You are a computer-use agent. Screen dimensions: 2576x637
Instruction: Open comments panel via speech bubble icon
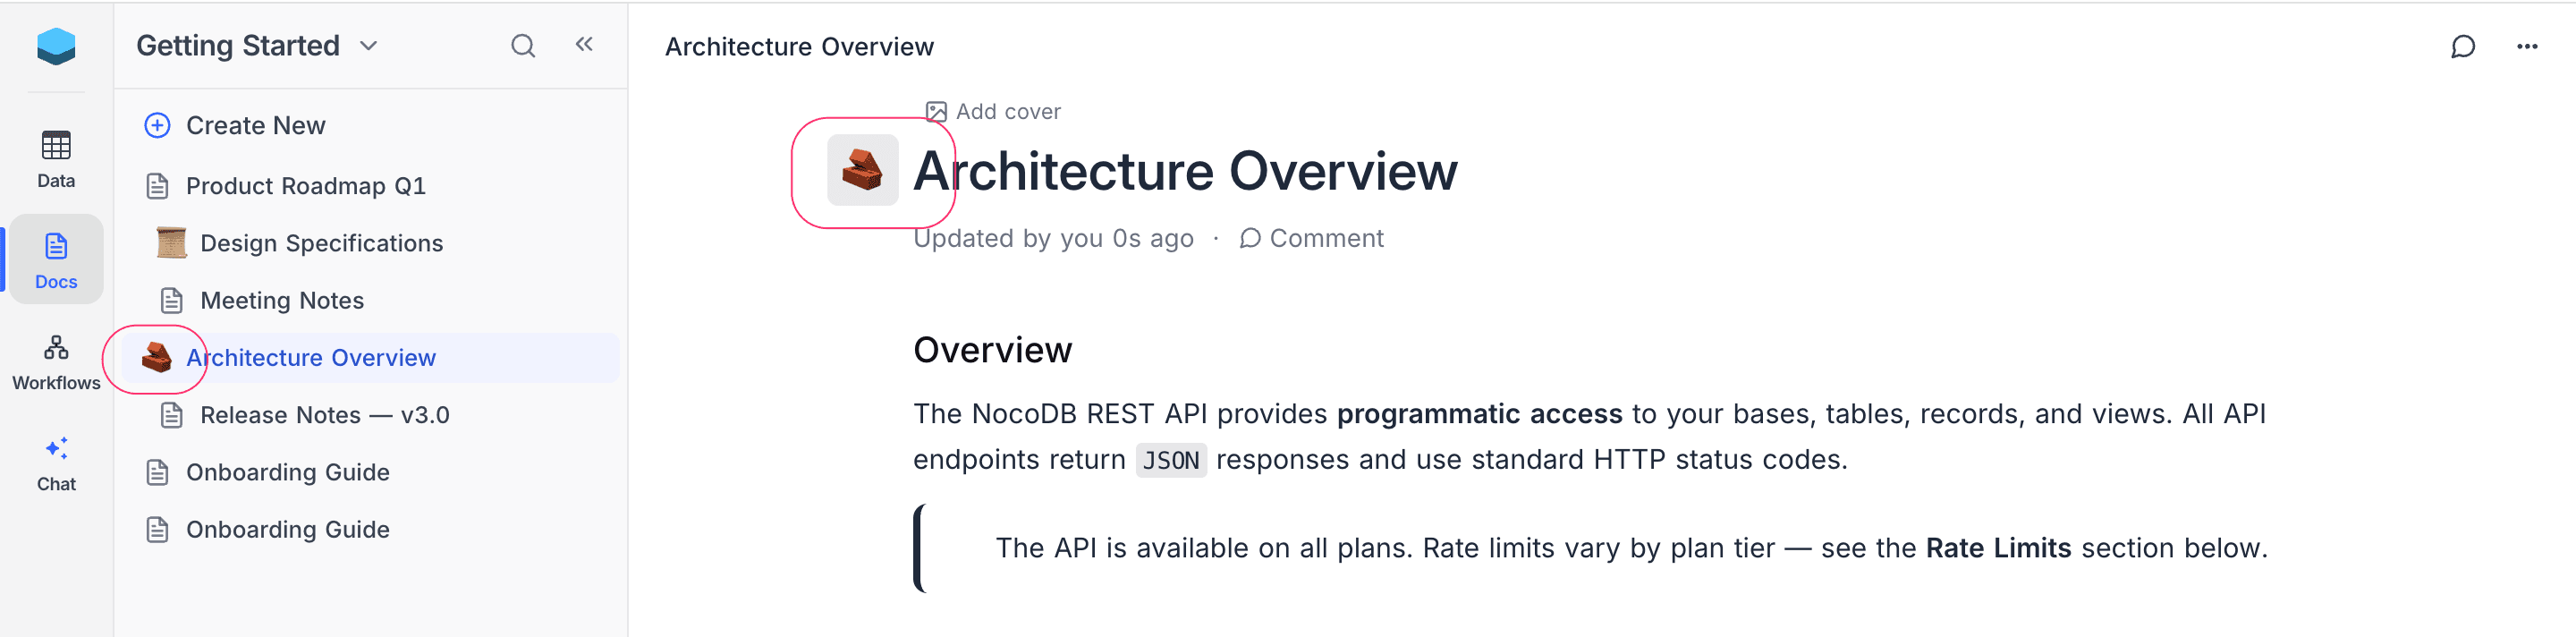point(2462,47)
